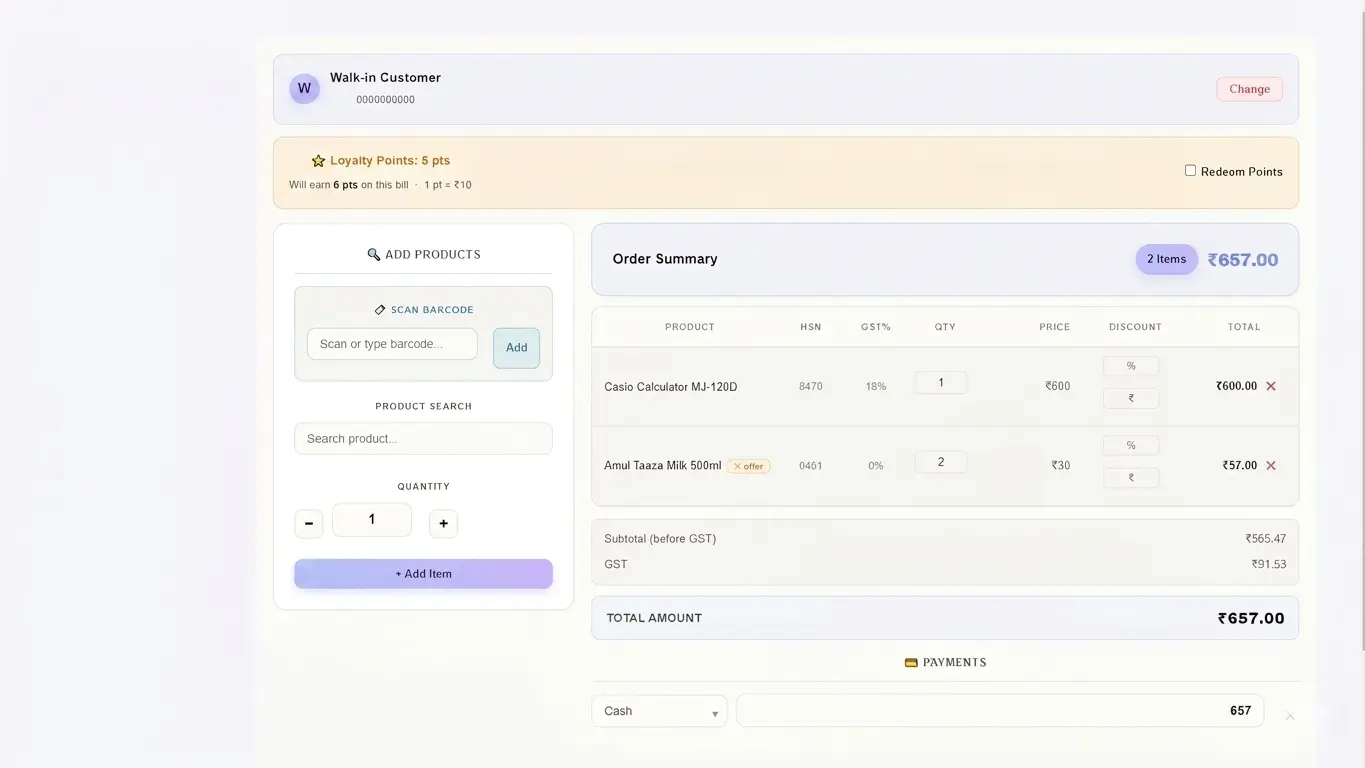Click the magnifier icon beside Add Products
Viewport: 1365px width, 768px height.
pyautogui.click(x=374, y=254)
